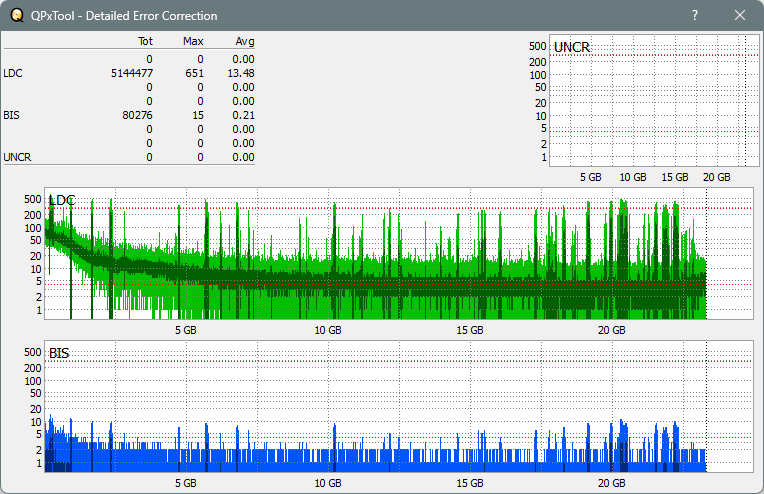Viewport: 764px width, 494px height.
Task: Click the UNCR graph title label
Action: click(x=571, y=48)
